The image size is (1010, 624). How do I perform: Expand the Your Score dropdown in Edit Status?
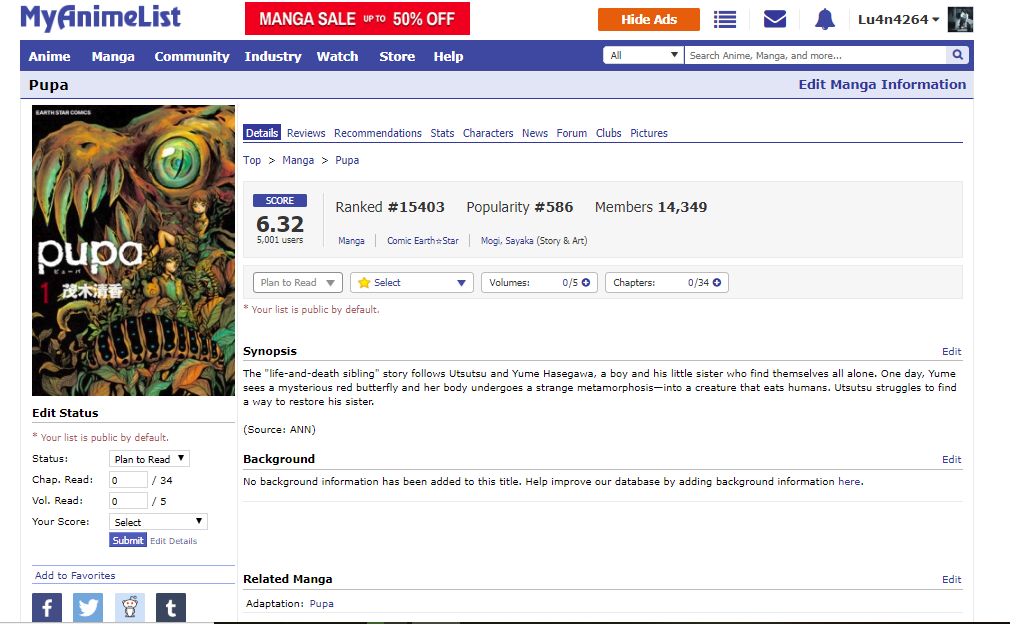158,522
